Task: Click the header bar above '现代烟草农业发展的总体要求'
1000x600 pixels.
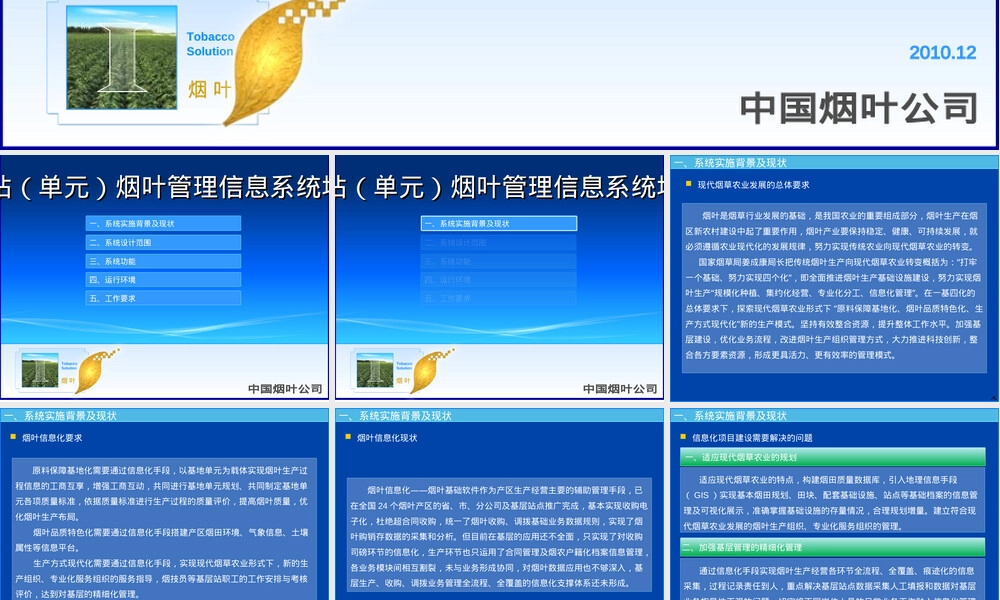Action: (834, 163)
